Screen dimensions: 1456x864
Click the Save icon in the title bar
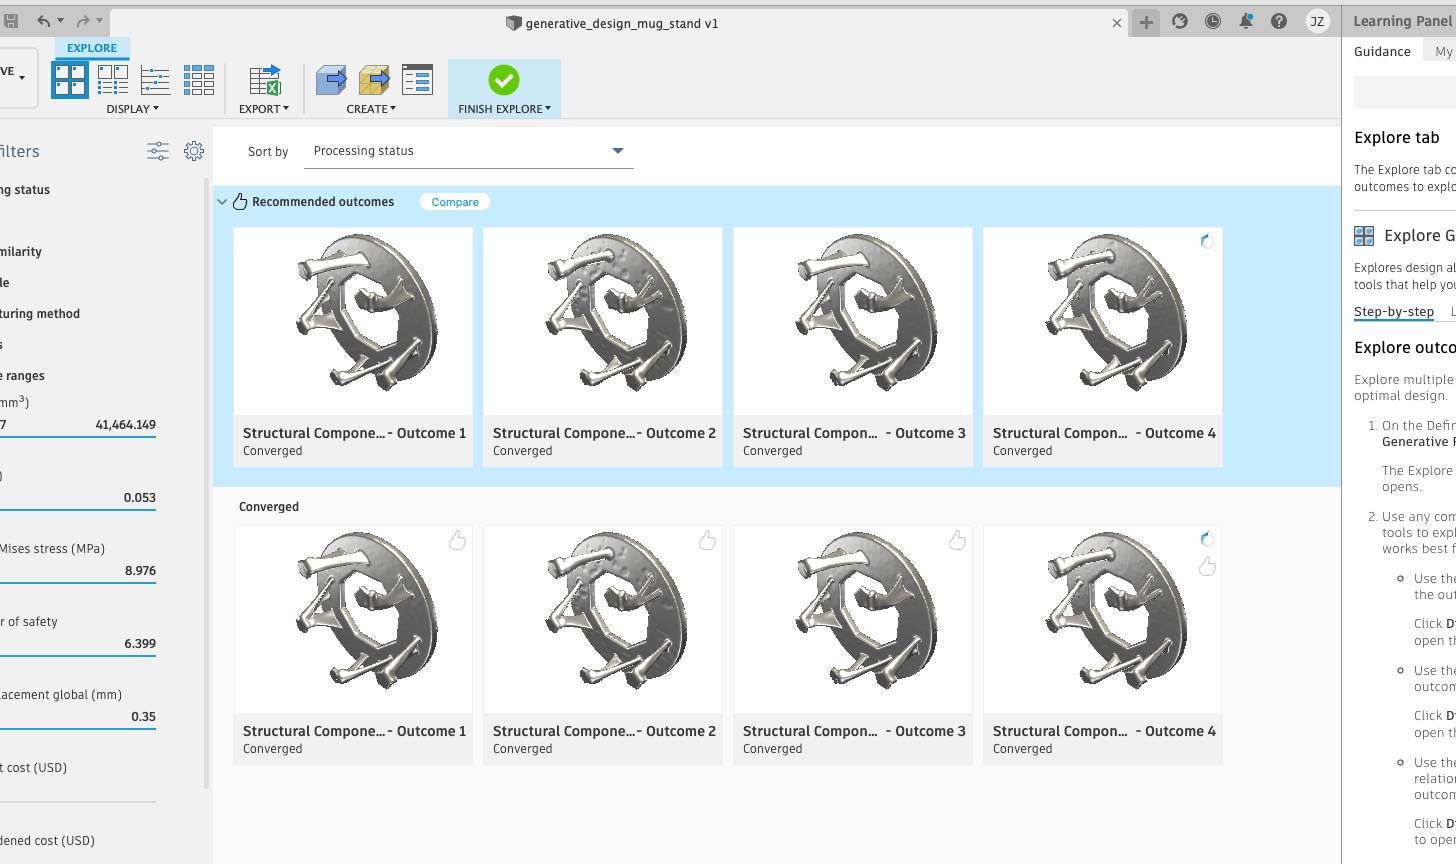tap(9, 21)
